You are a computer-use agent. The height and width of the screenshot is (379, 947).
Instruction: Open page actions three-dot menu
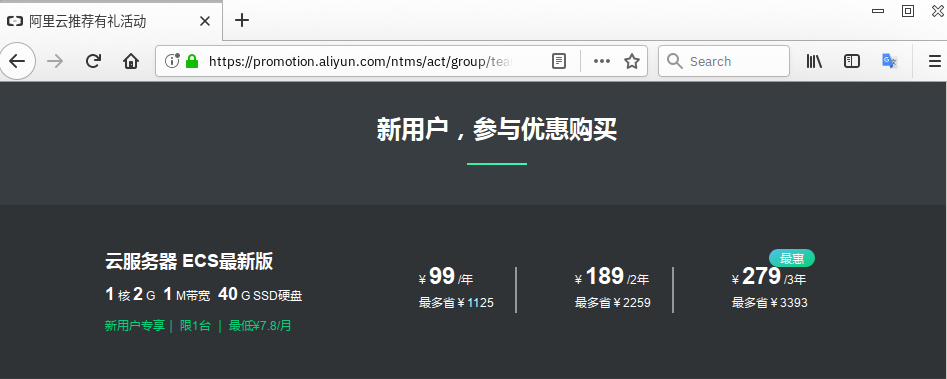click(x=602, y=61)
